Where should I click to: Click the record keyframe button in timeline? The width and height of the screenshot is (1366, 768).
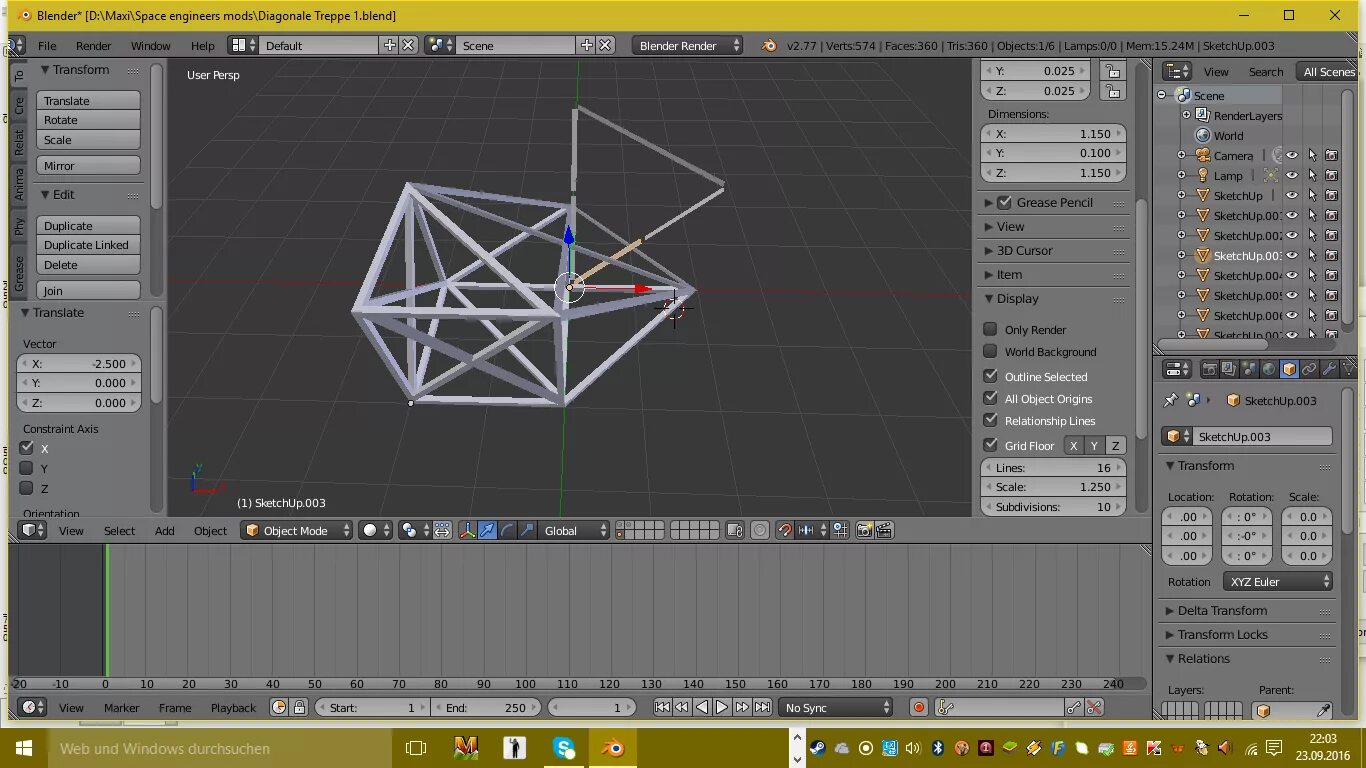tap(919, 707)
